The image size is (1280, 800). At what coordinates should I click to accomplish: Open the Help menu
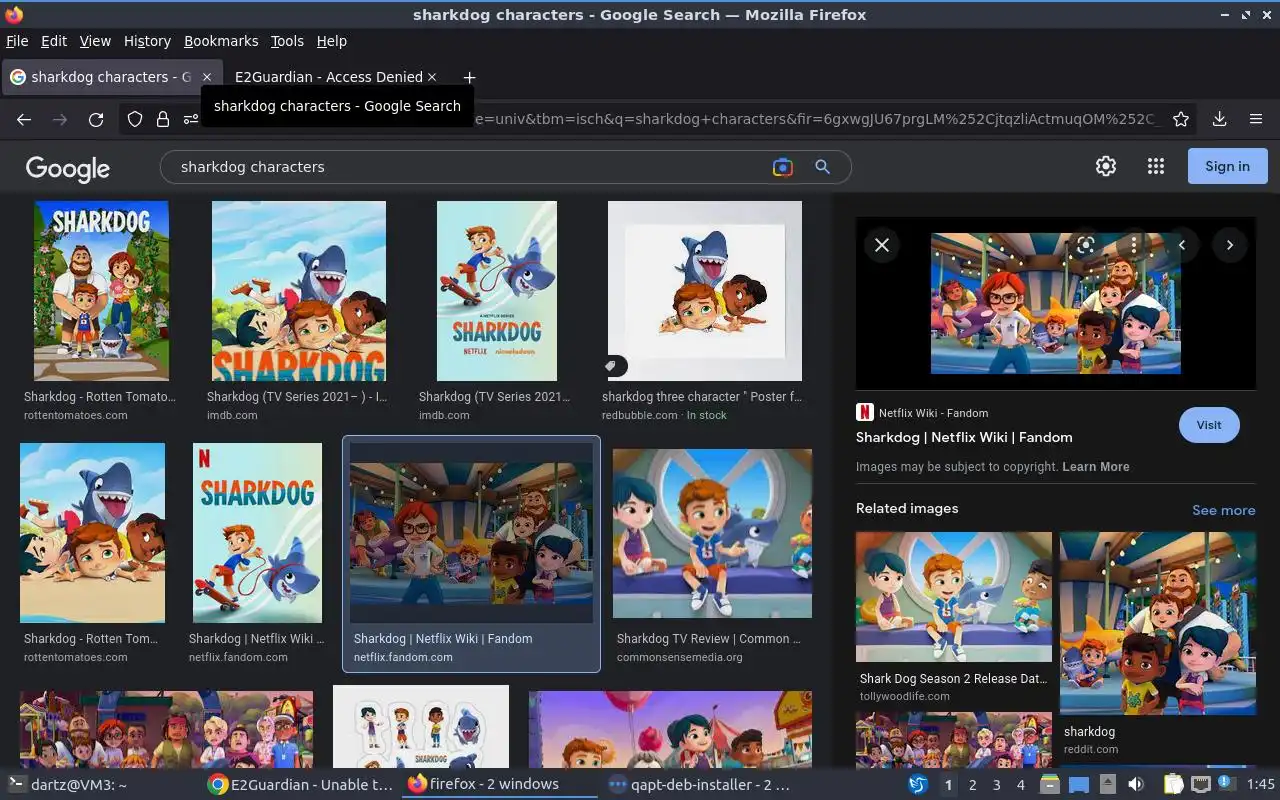pos(332,41)
